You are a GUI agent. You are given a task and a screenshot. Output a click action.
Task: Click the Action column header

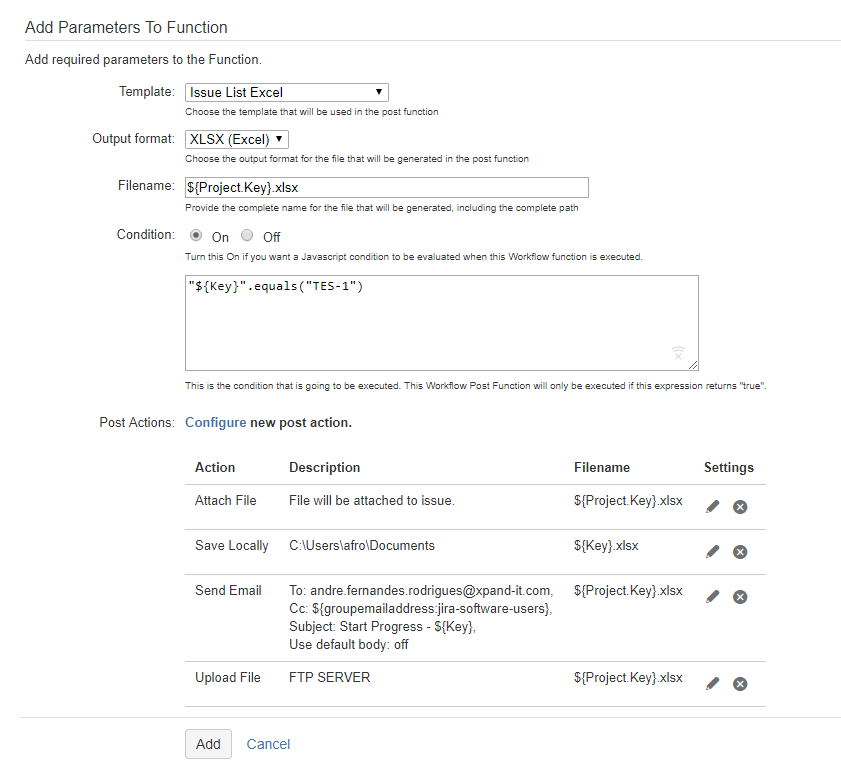pyautogui.click(x=215, y=467)
